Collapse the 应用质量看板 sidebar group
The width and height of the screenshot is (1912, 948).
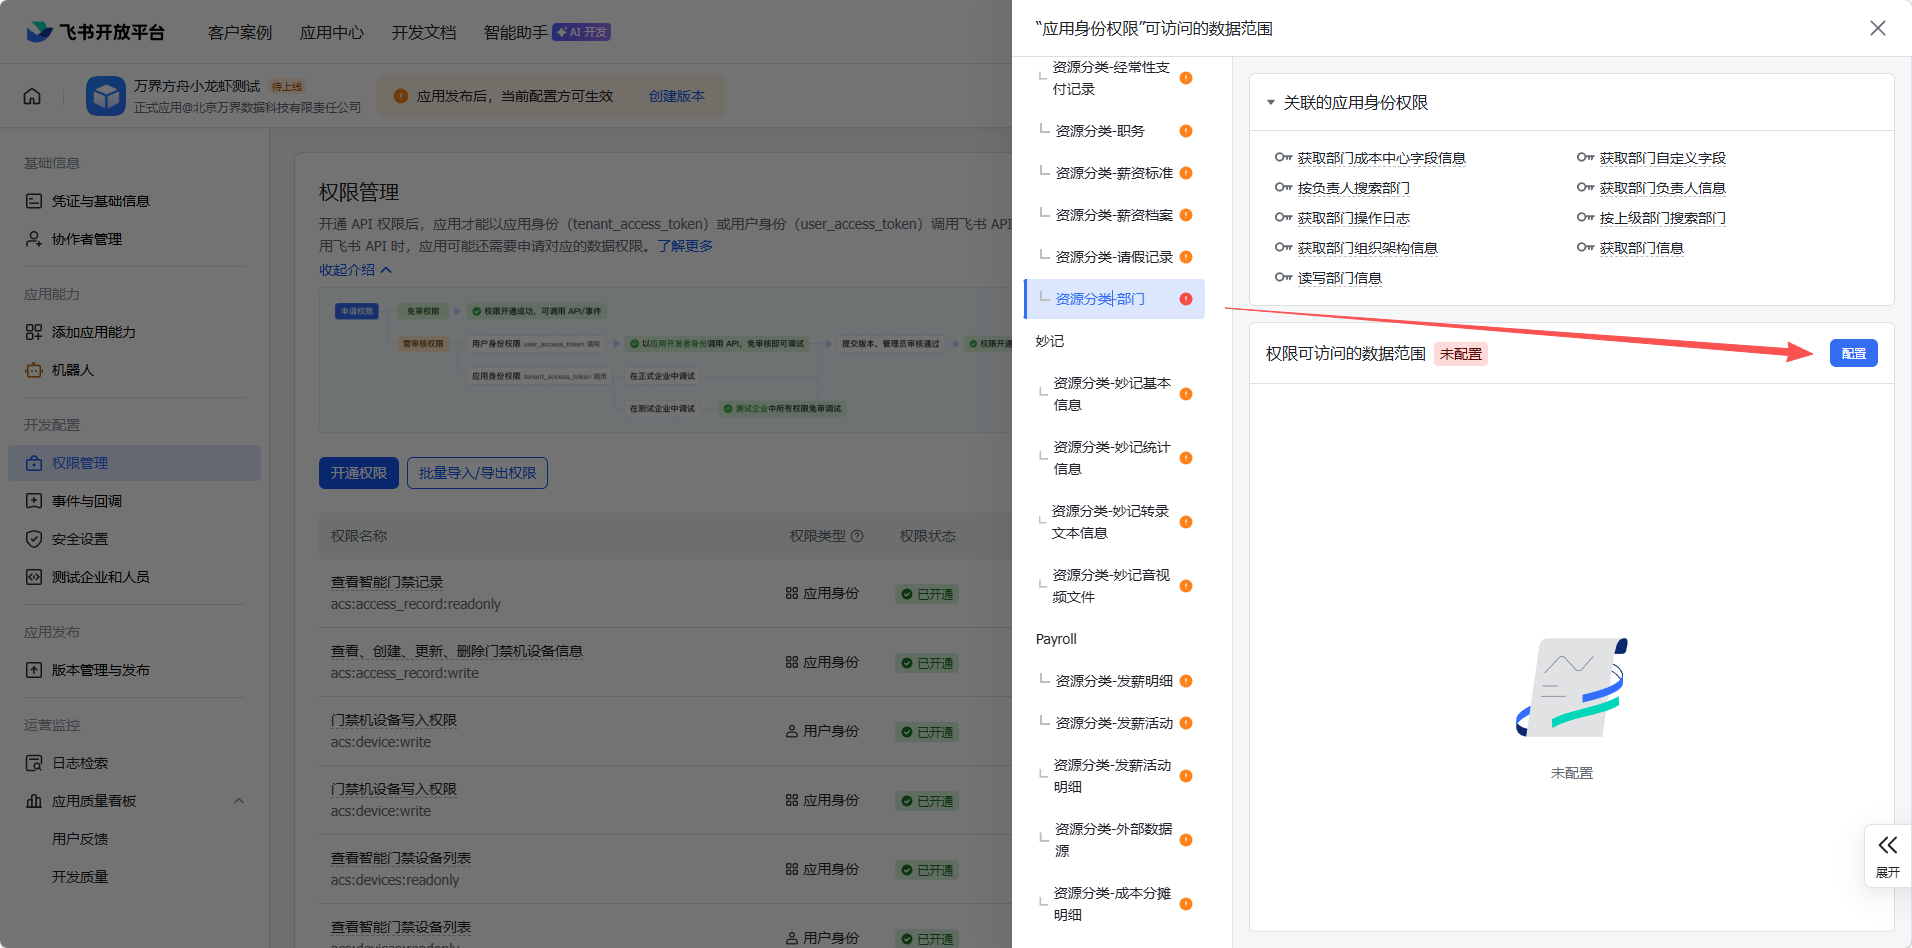[x=238, y=801]
